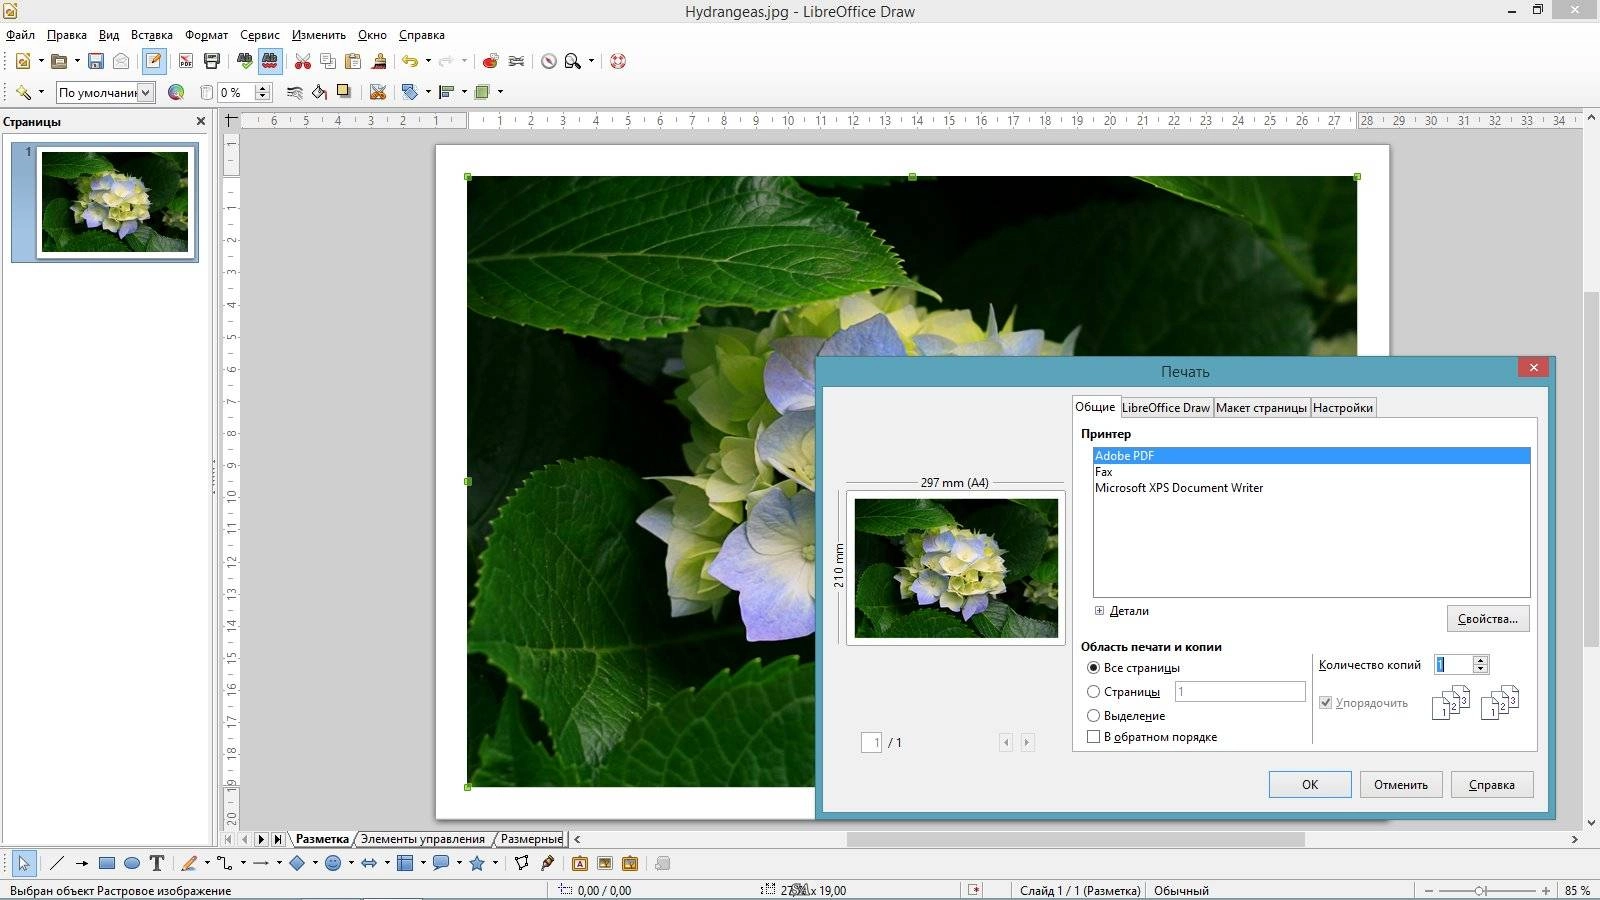Open the 'Формат' menu
This screenshot has height=900, width=1600.
tap(206, 35)
